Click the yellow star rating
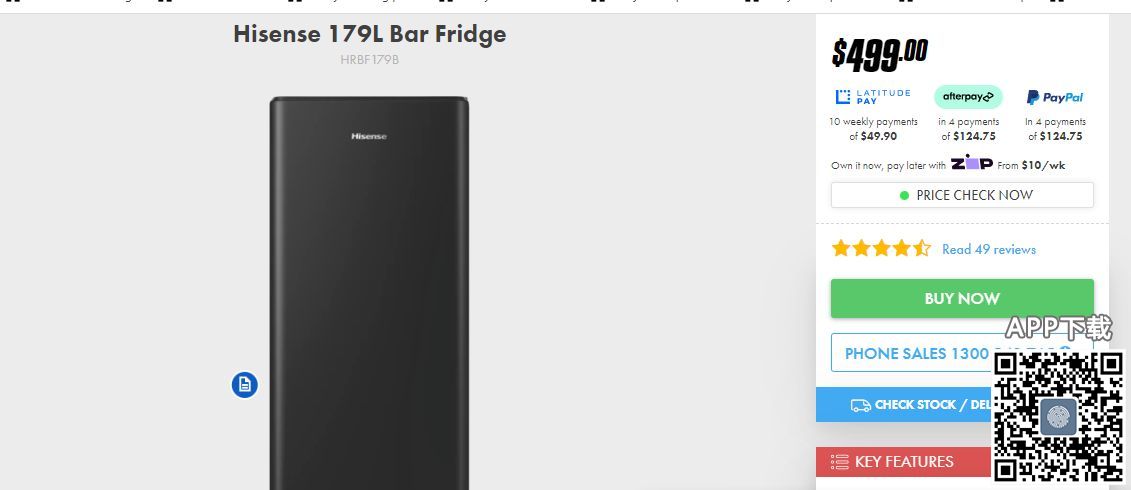Viewport: 1131px width, 490px height. tap(881, 249)
